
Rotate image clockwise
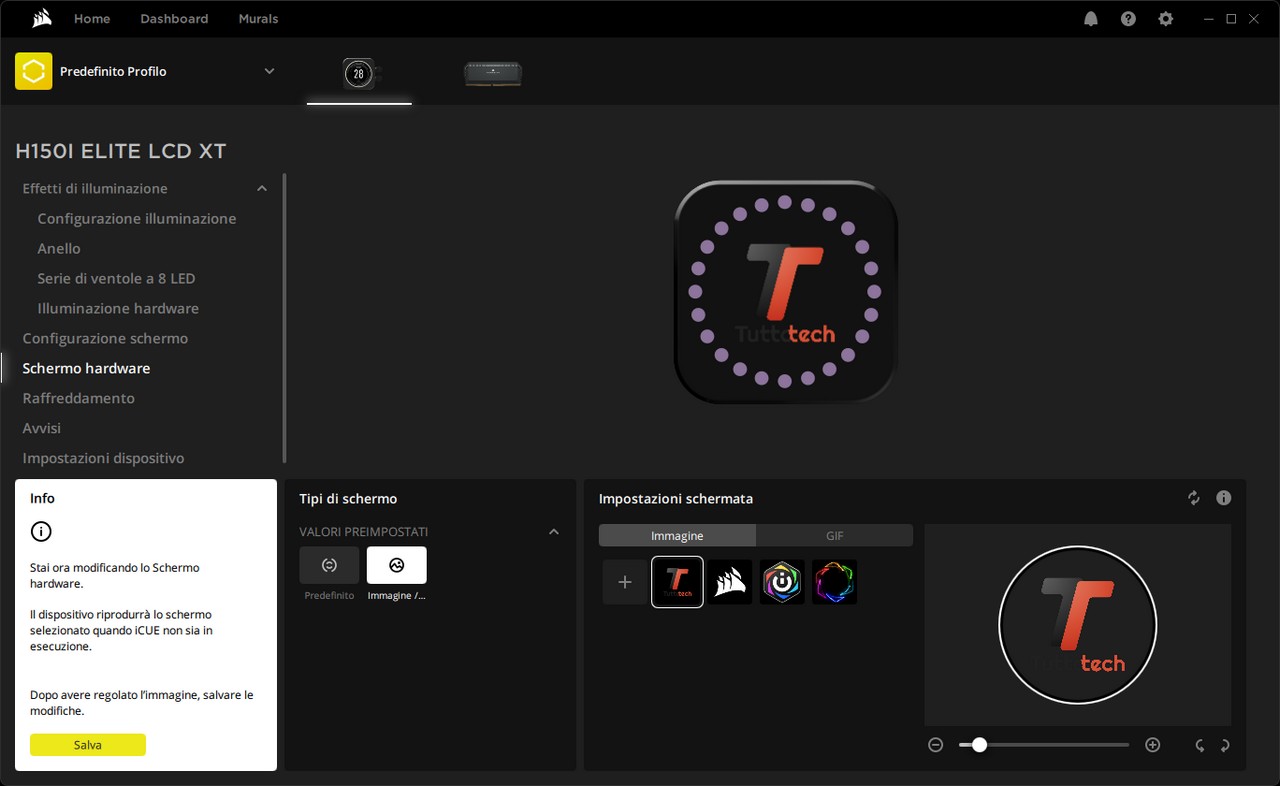pyautogui.click(x=1225, y=745)
